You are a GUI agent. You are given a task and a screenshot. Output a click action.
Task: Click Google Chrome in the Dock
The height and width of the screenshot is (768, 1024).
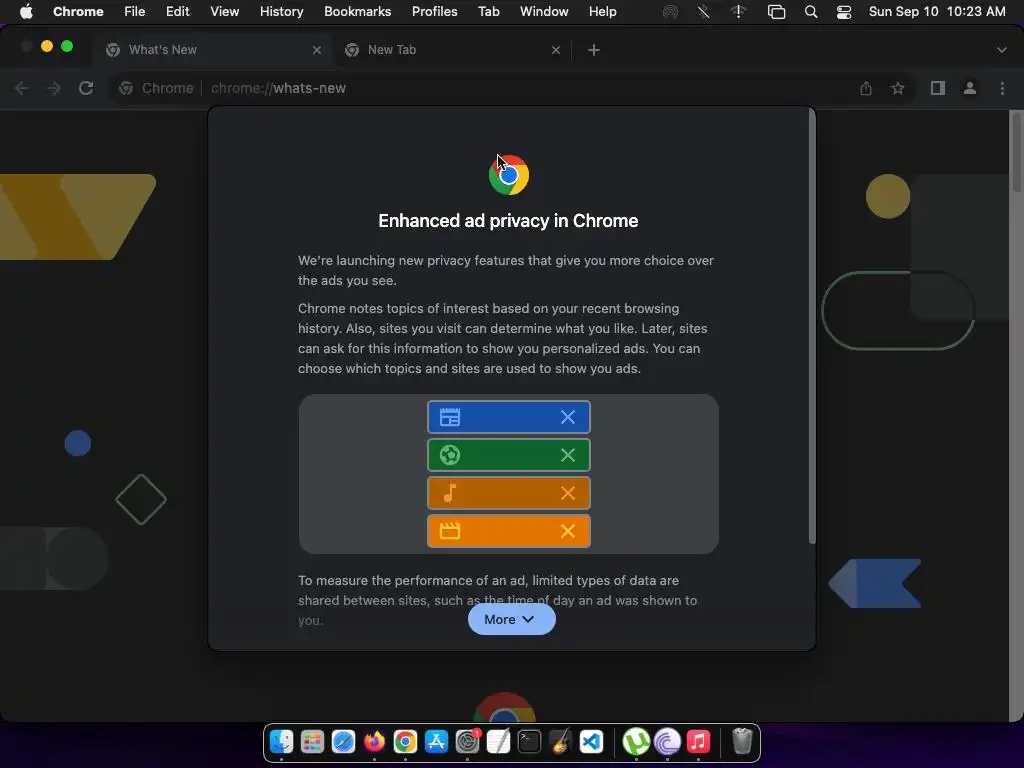[405, 742]
